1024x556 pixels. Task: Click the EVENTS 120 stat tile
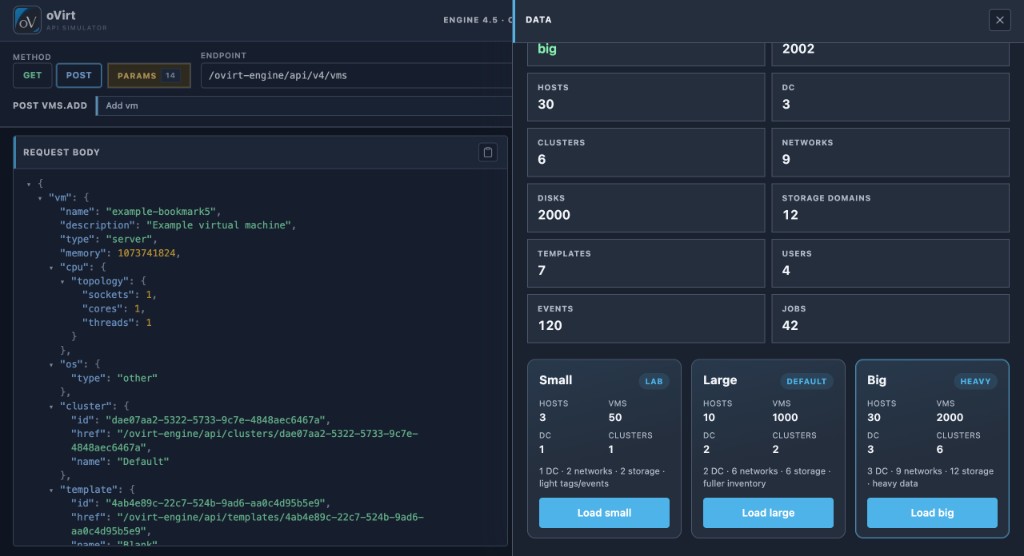[x=646, y=319]
